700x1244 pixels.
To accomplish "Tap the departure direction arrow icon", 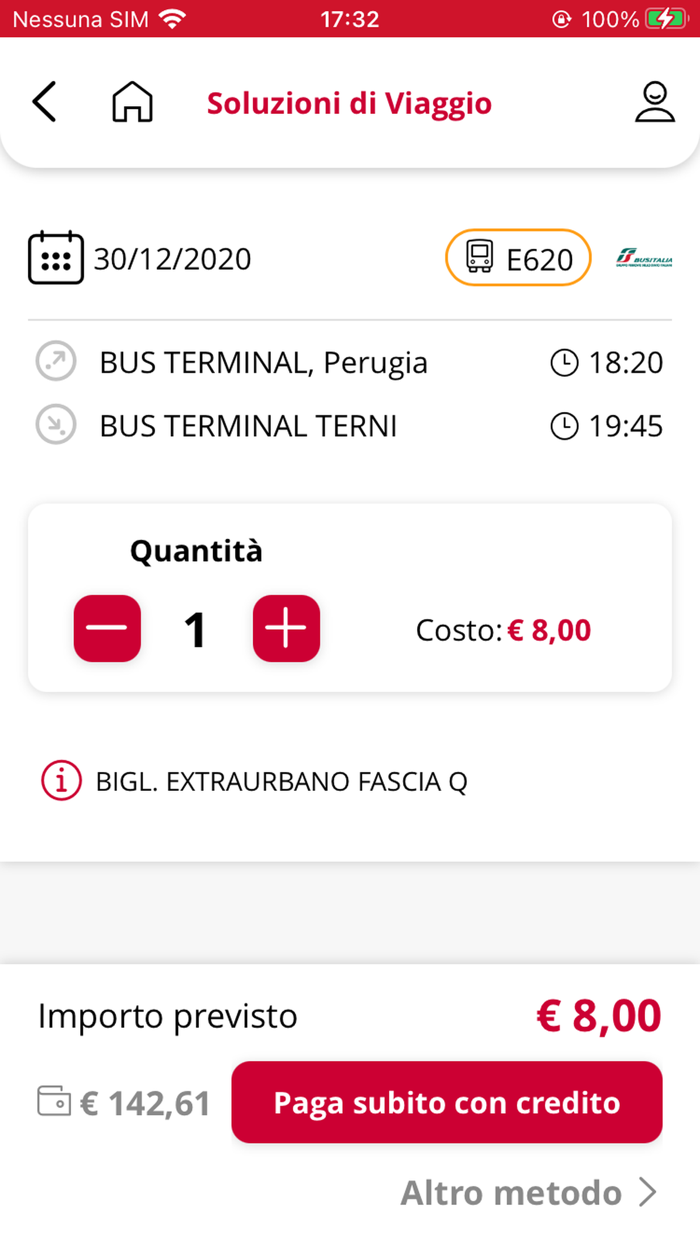I will pos(56,362).
